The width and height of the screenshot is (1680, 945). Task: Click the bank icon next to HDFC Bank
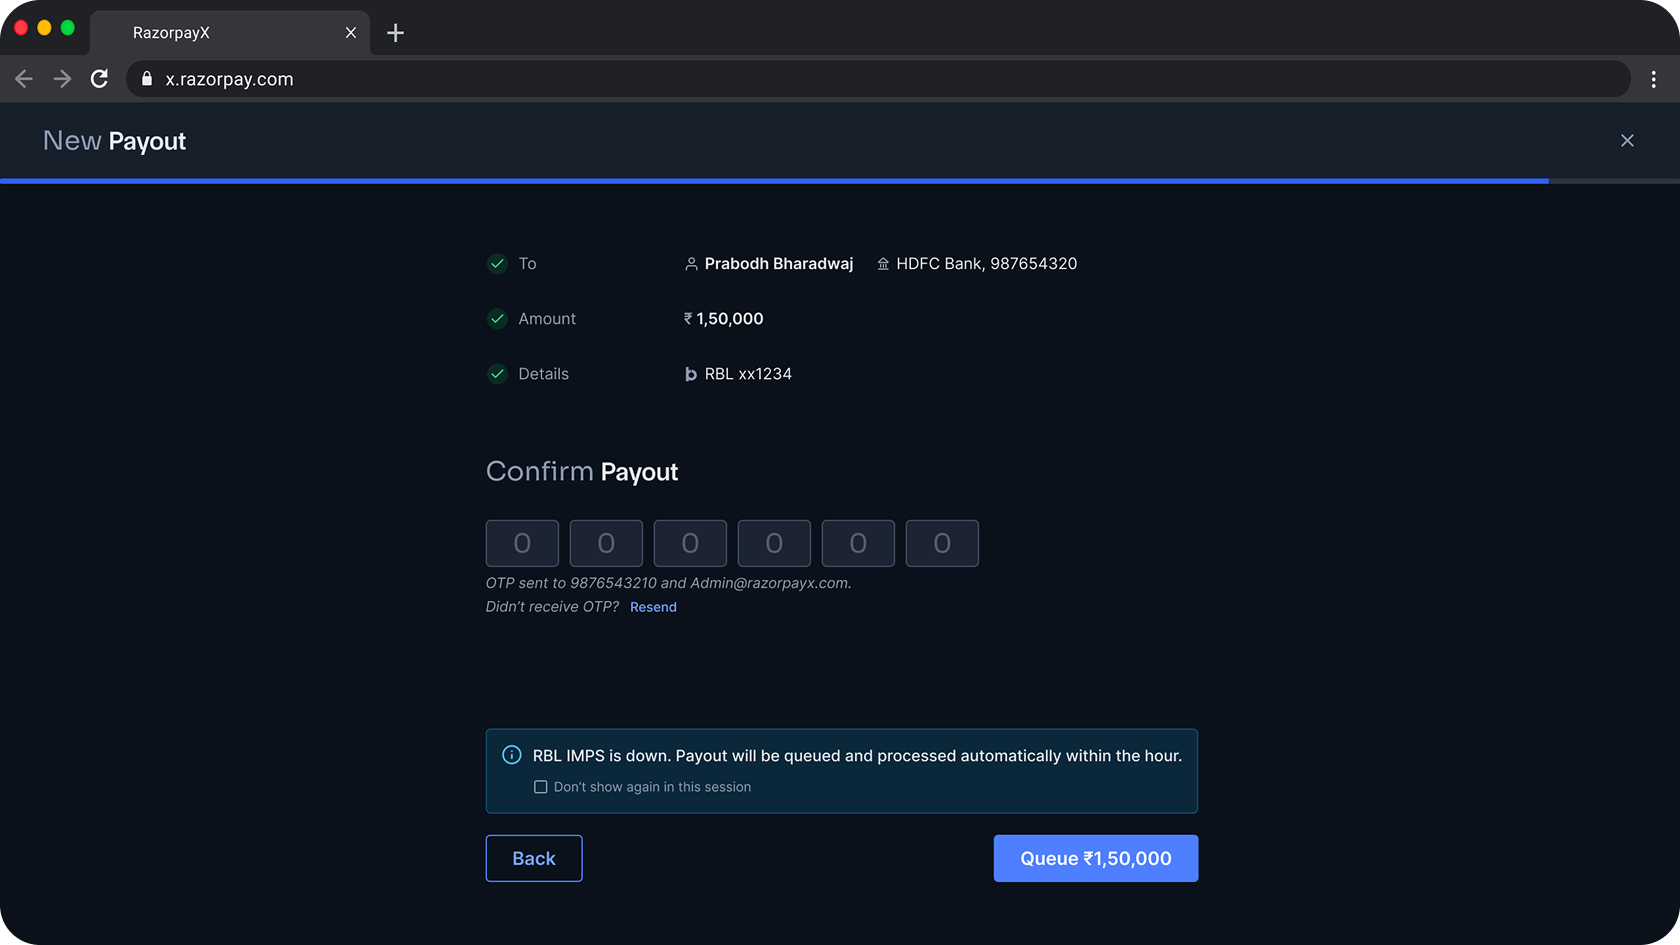883,264
